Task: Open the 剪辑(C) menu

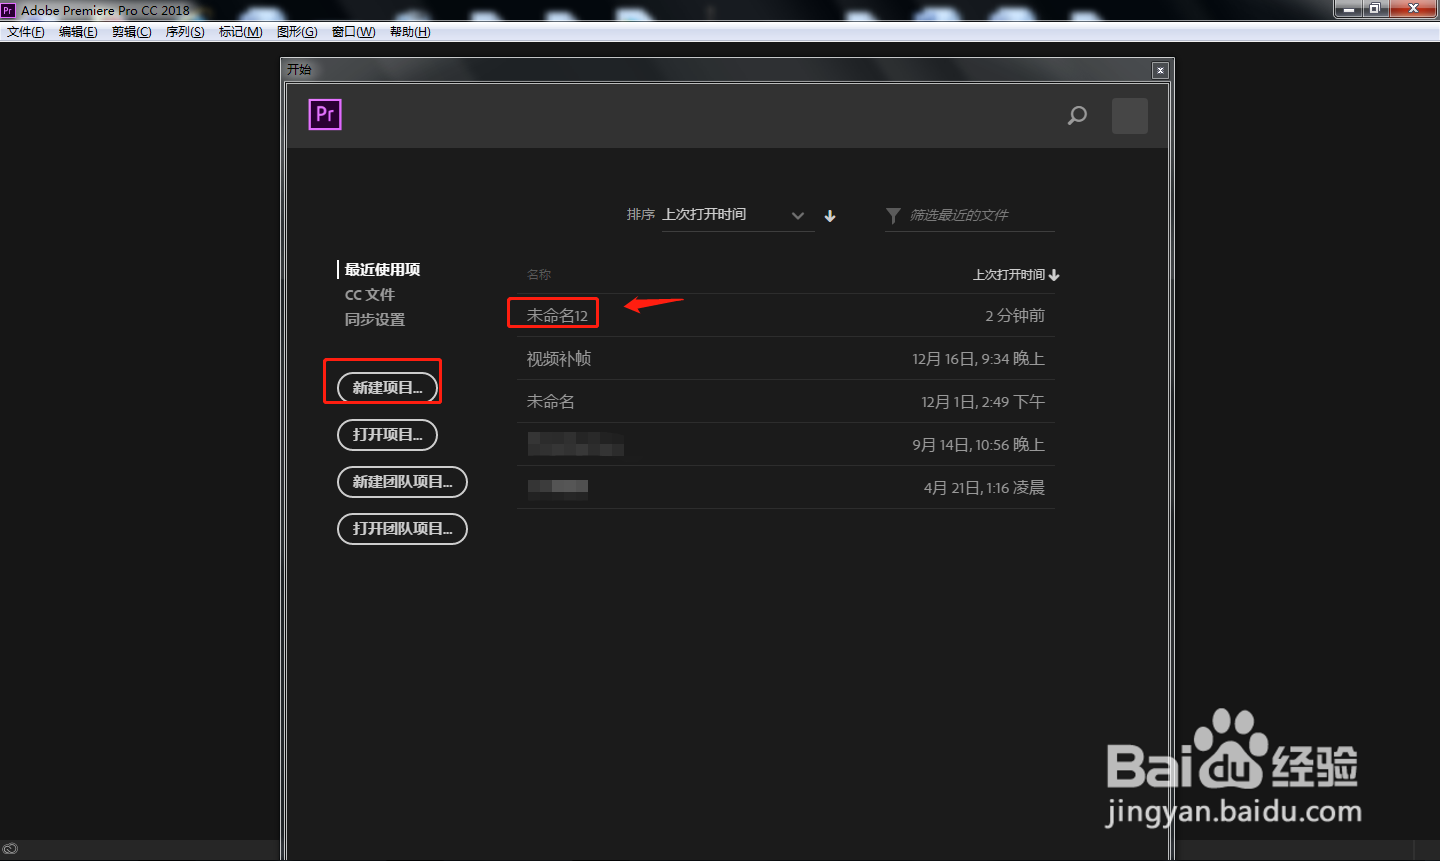Action: tap(132, 32)
